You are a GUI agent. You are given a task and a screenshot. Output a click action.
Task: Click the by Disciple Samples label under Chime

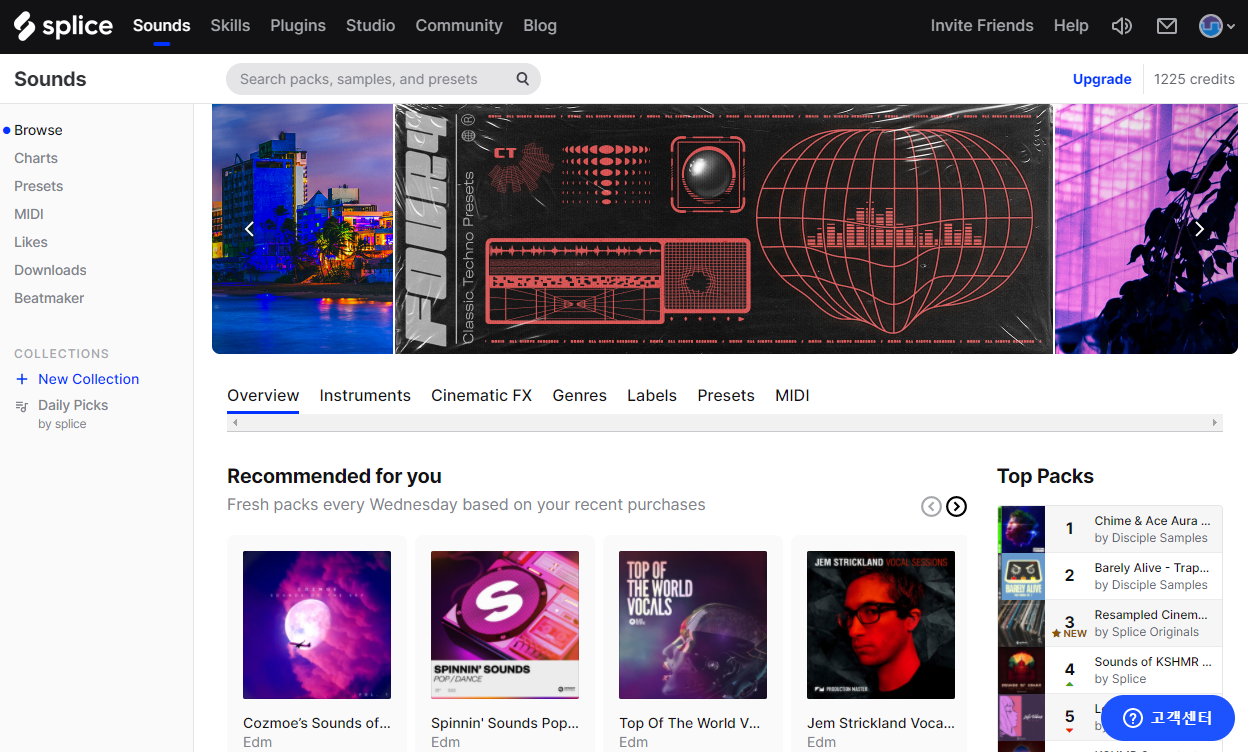[1151, 538]
